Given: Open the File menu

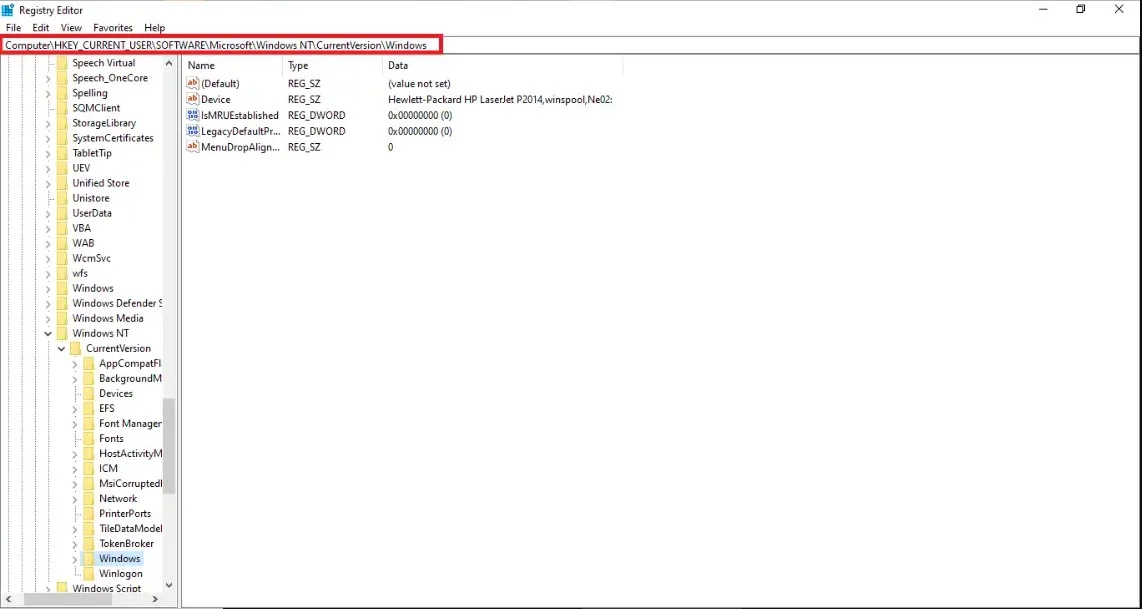Looking at the screenshot, I should click(13, 28).
